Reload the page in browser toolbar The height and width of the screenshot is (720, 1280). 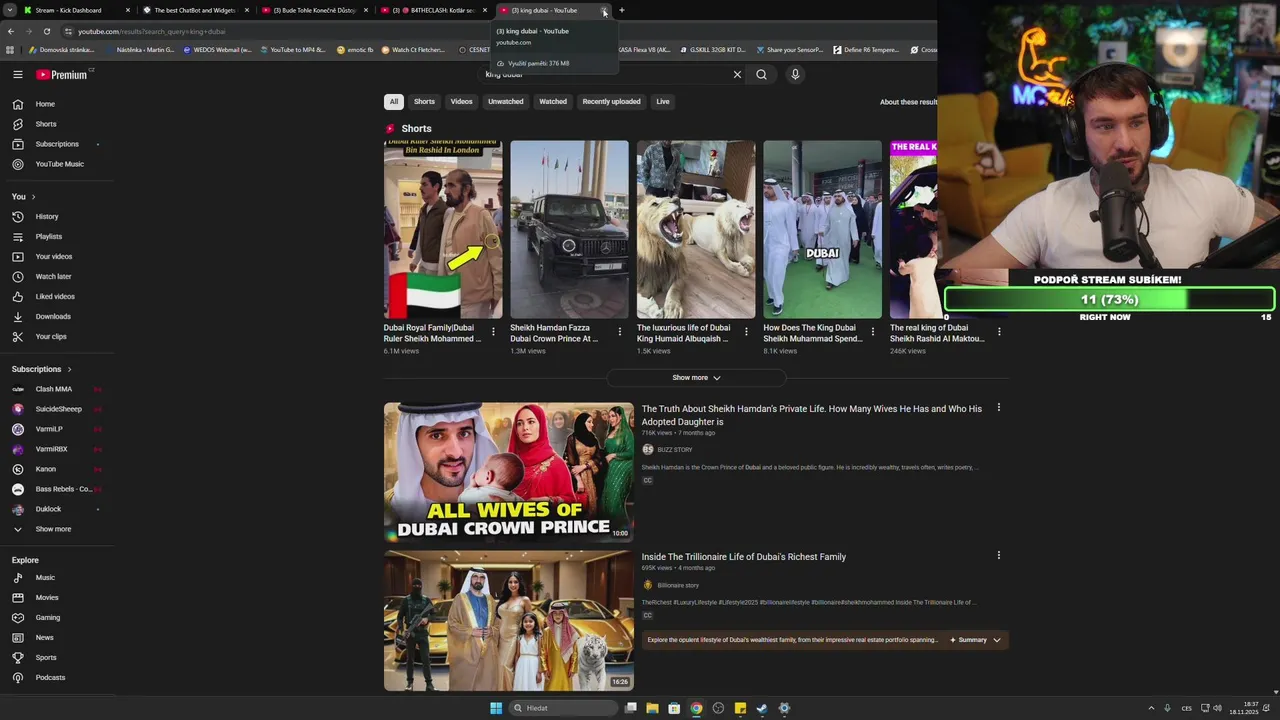[x=46, y=31]
